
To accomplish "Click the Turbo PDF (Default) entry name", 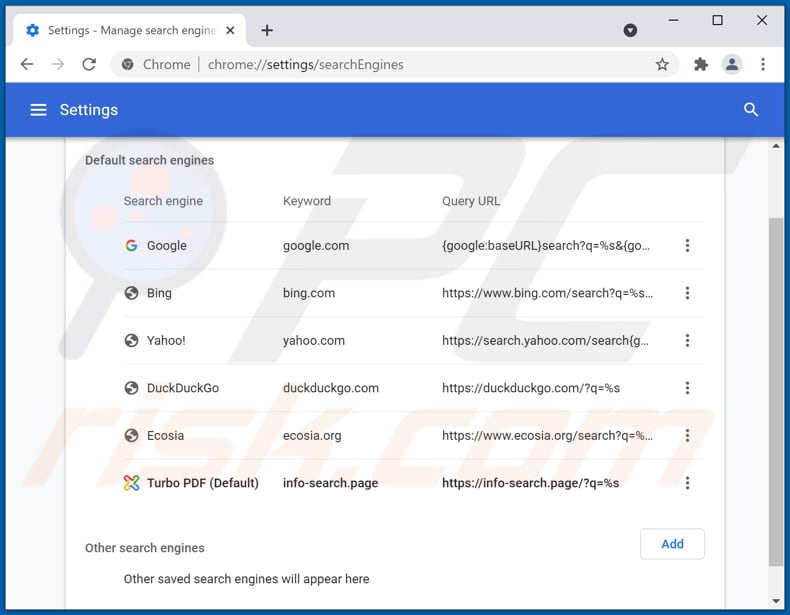I will point(203,483).
